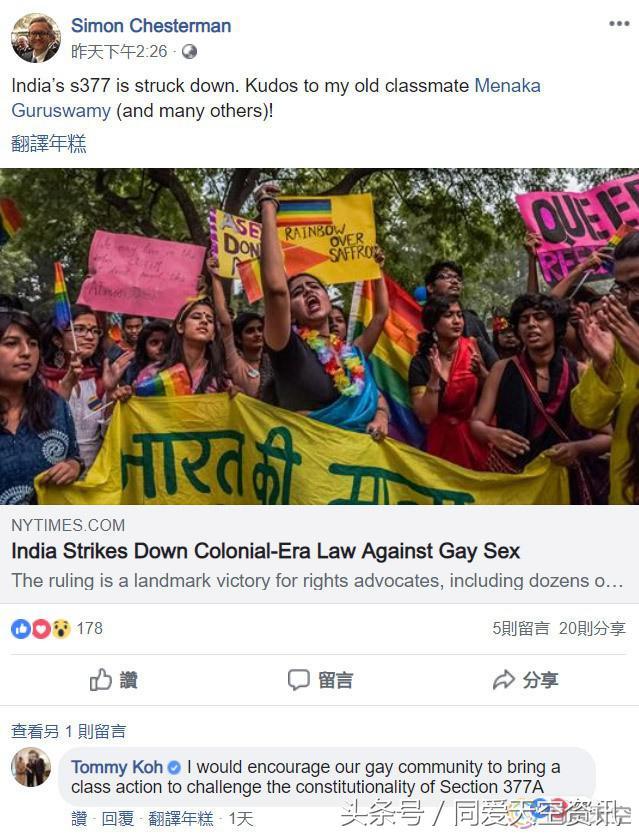Click the wow face reaction icon
This screenshot has width=639, height=838.
point(61,629)
